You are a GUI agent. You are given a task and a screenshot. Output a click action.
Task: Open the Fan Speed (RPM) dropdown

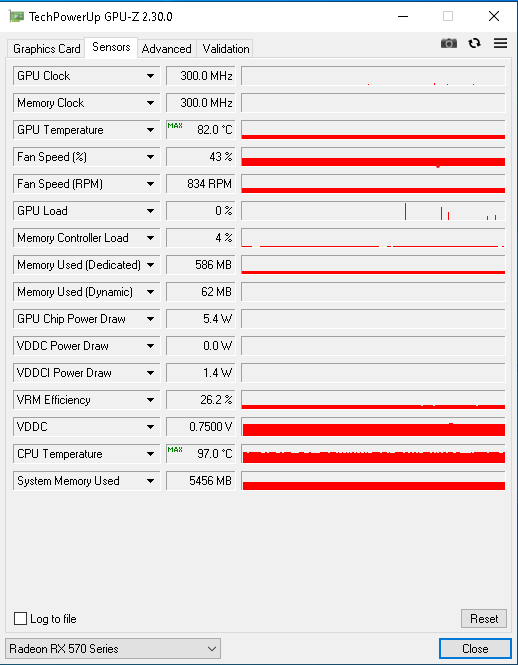point(150,184)
